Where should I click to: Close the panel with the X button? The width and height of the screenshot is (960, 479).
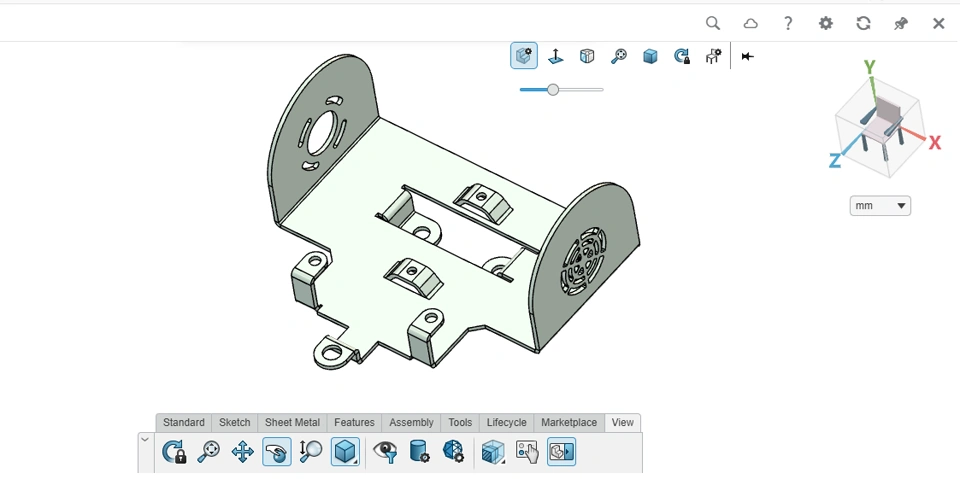coord(939,23)
